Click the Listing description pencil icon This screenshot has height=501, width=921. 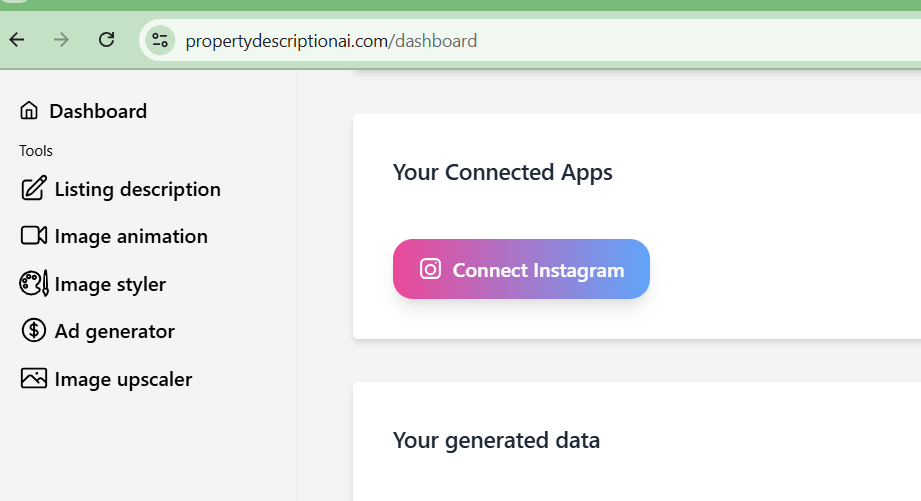(33, 189)
